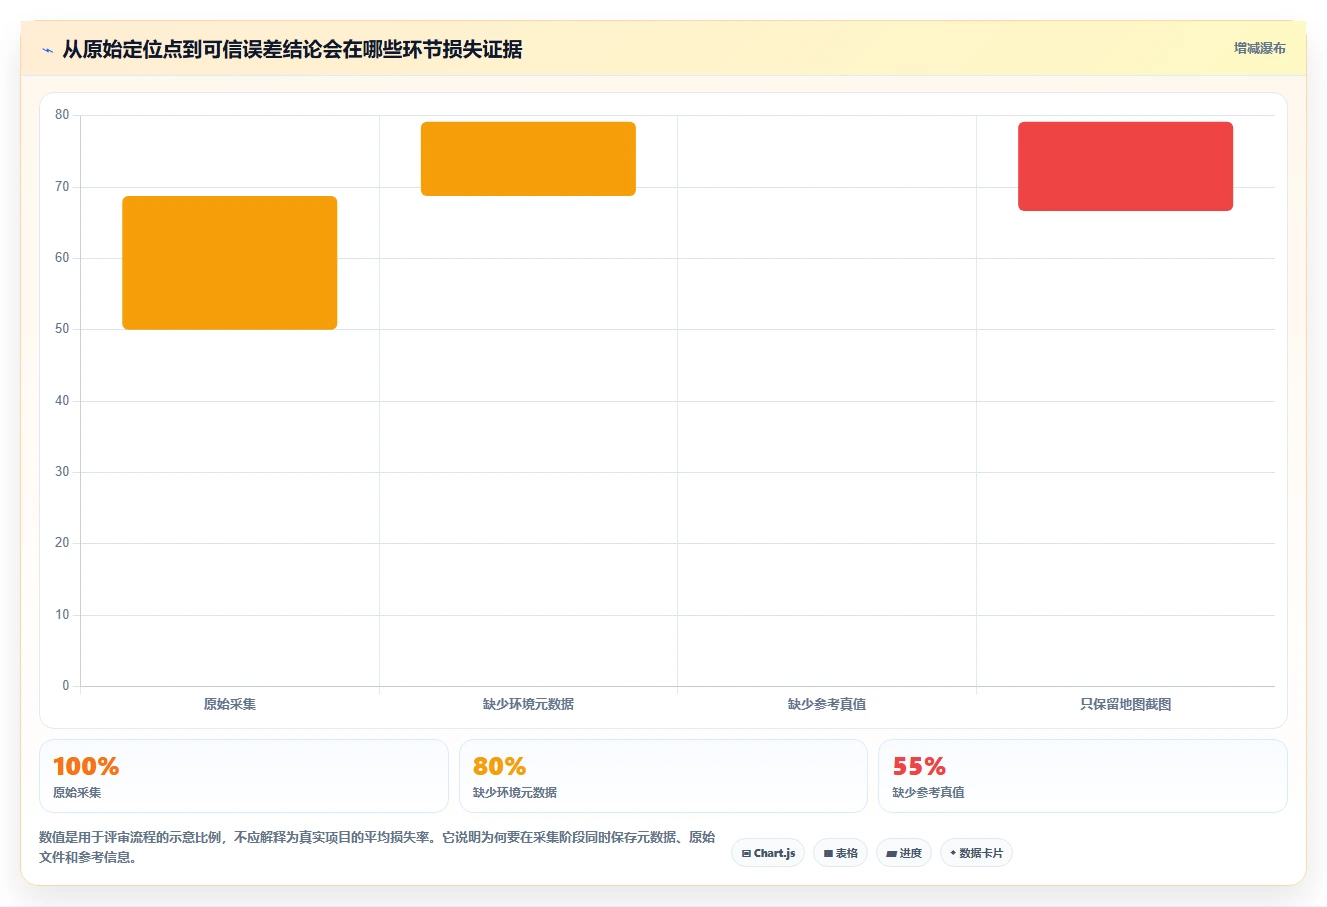Click the chart title 从原始定位点到可信误差结论
The height and width of the screenshot is (907, 1327).
tap(292, 49)
